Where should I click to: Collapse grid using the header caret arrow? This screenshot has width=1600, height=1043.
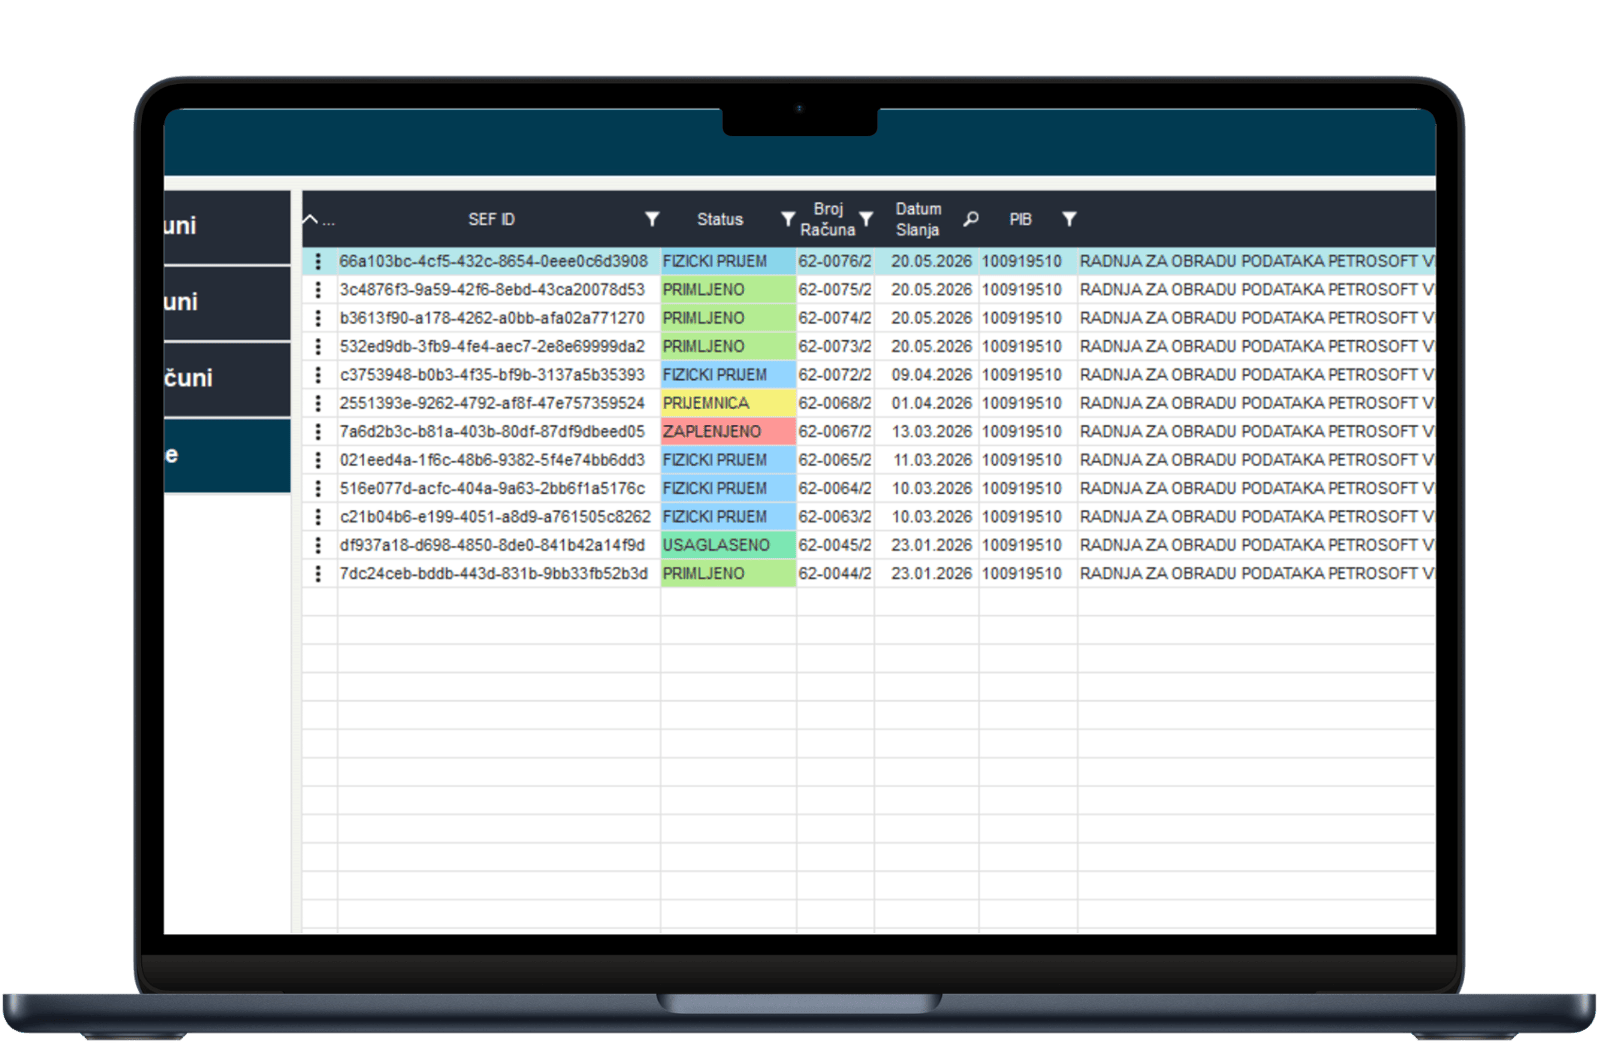coord(310,219)
